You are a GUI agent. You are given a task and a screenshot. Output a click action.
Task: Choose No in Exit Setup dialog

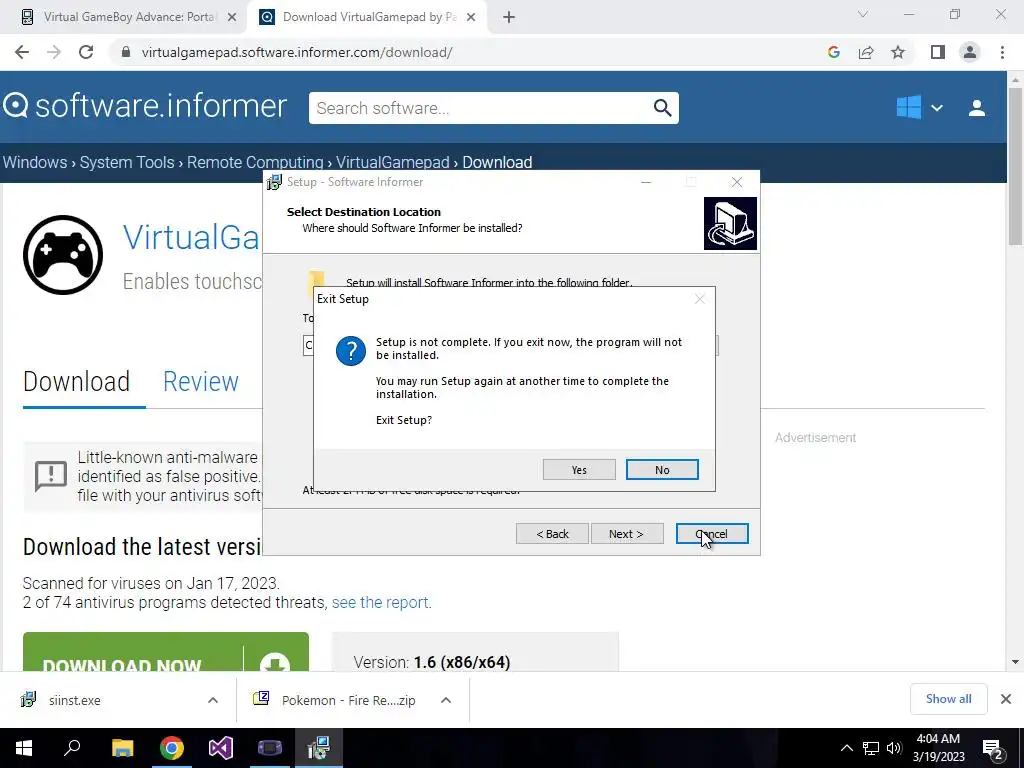(662, 470)
